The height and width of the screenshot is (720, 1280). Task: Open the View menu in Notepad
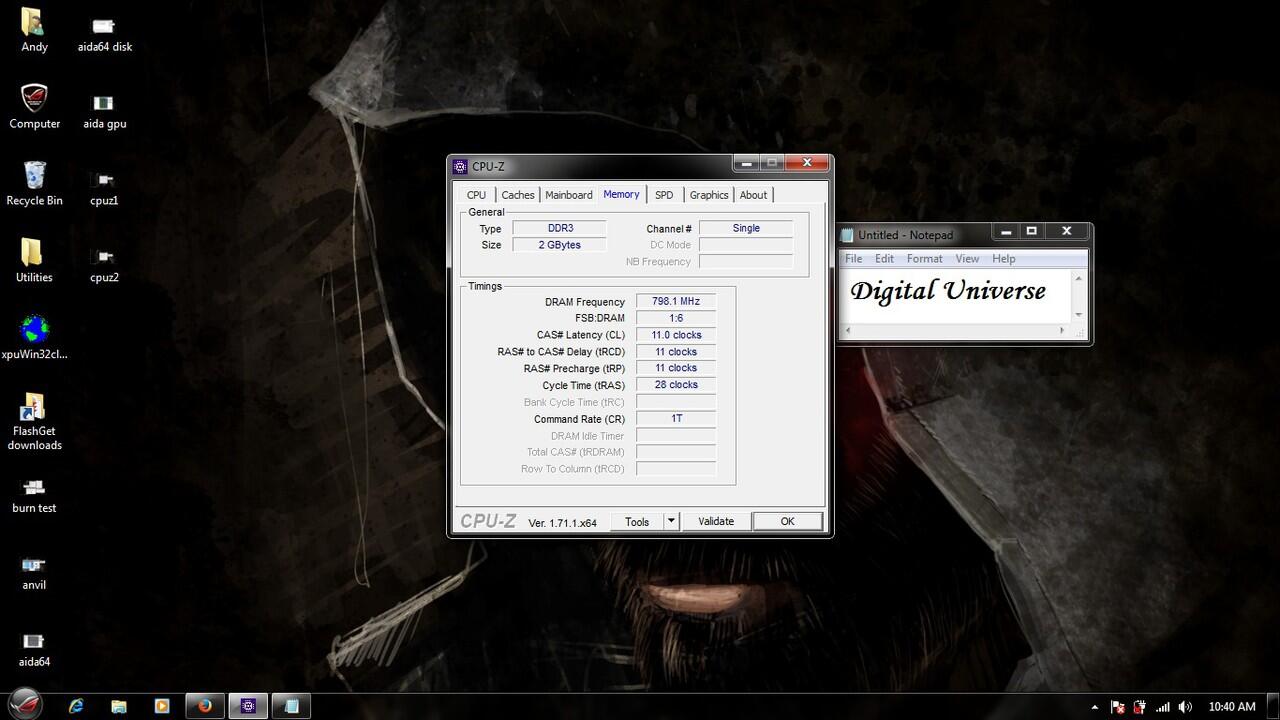click(967, 258)
